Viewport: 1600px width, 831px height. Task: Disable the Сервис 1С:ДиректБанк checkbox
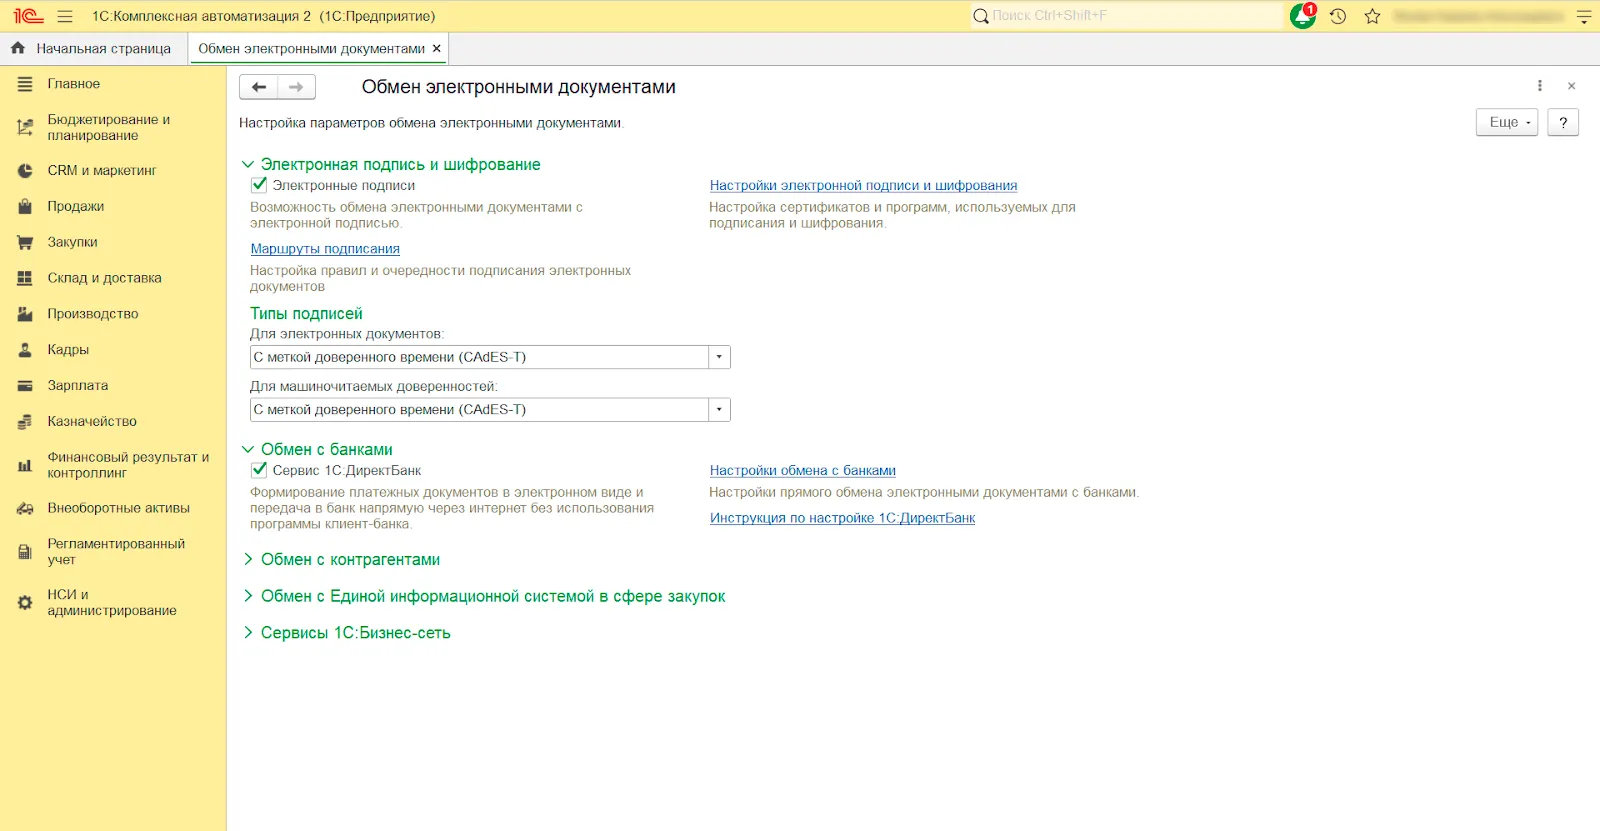point(259,470)
